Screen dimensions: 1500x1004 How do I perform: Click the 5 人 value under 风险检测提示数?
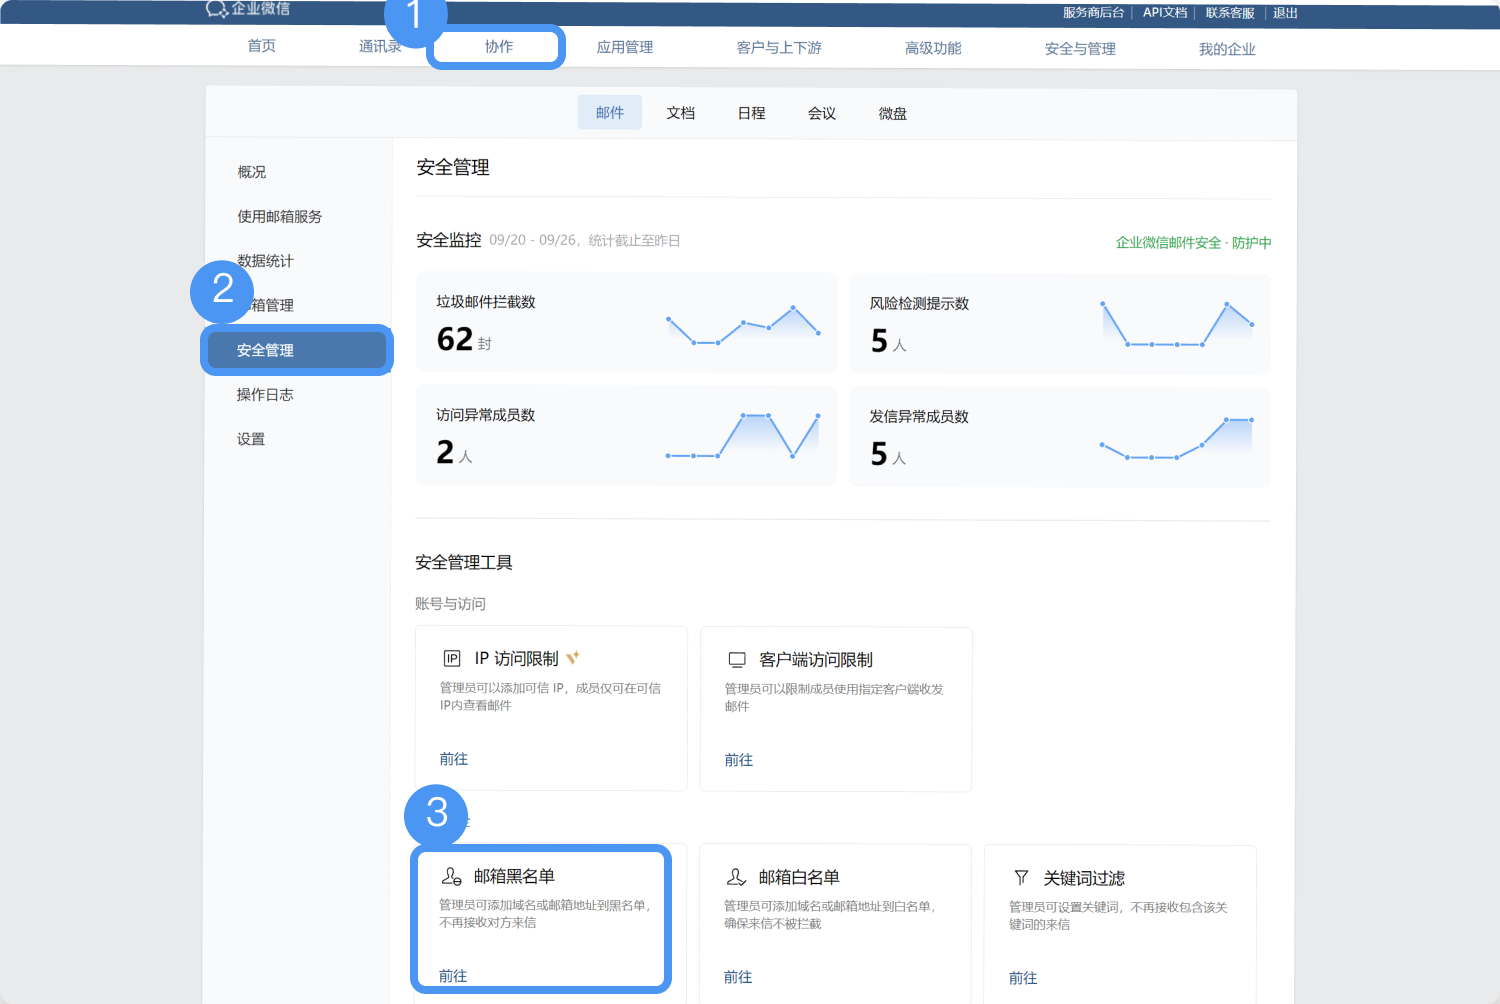pos(888,341)
